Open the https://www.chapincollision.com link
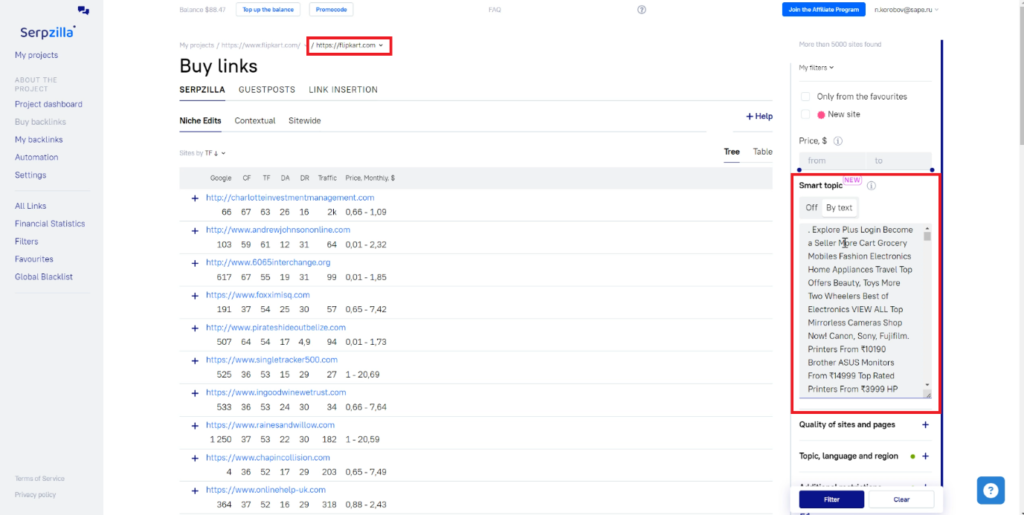Screen dimensions: 1024x515 click(x=268, y=458)
